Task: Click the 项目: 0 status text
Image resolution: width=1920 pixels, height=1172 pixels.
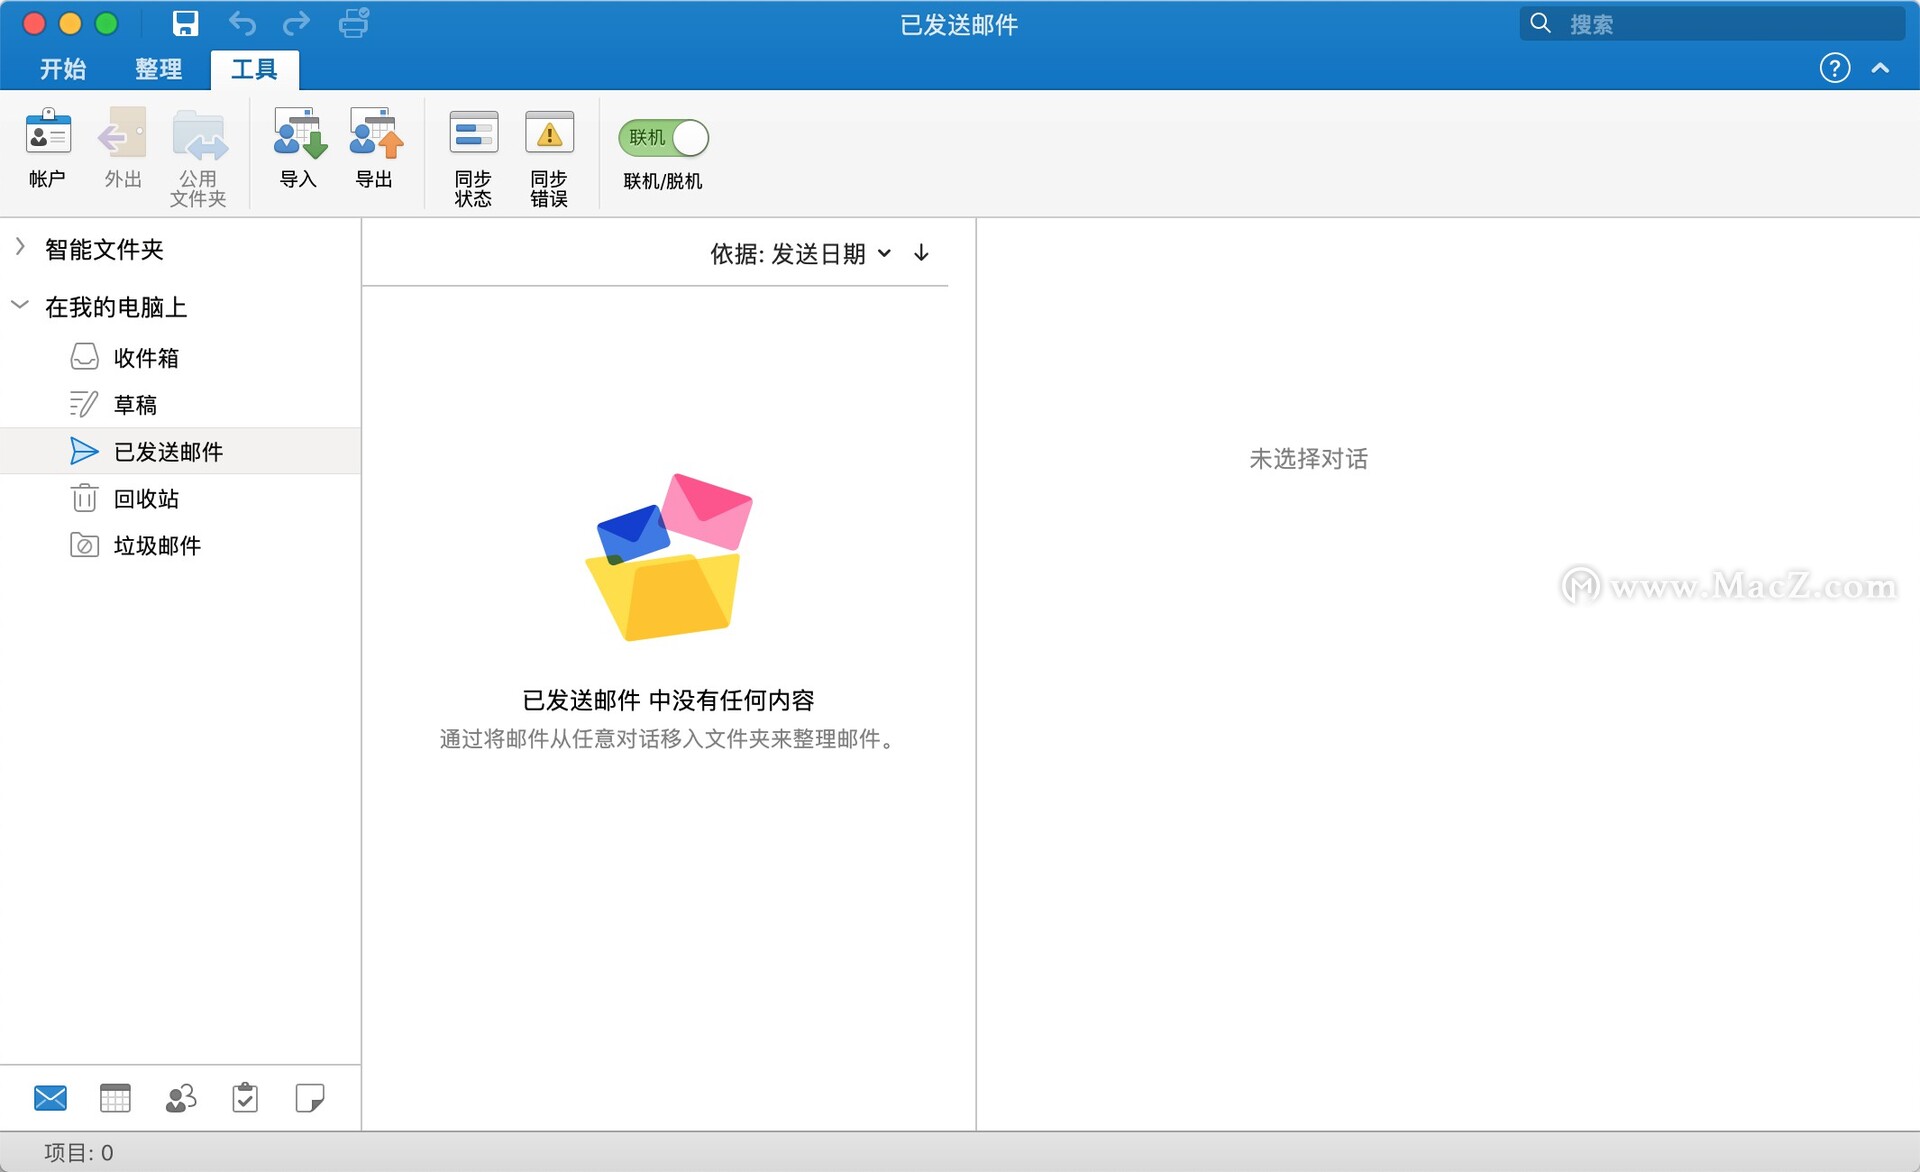Action: click(78, 1152)
